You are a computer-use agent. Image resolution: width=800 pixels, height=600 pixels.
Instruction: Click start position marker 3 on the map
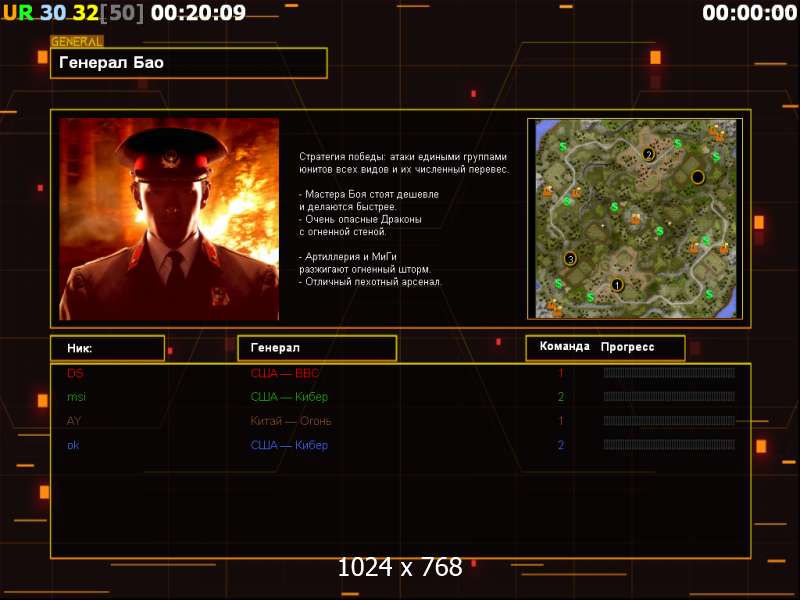570,259
